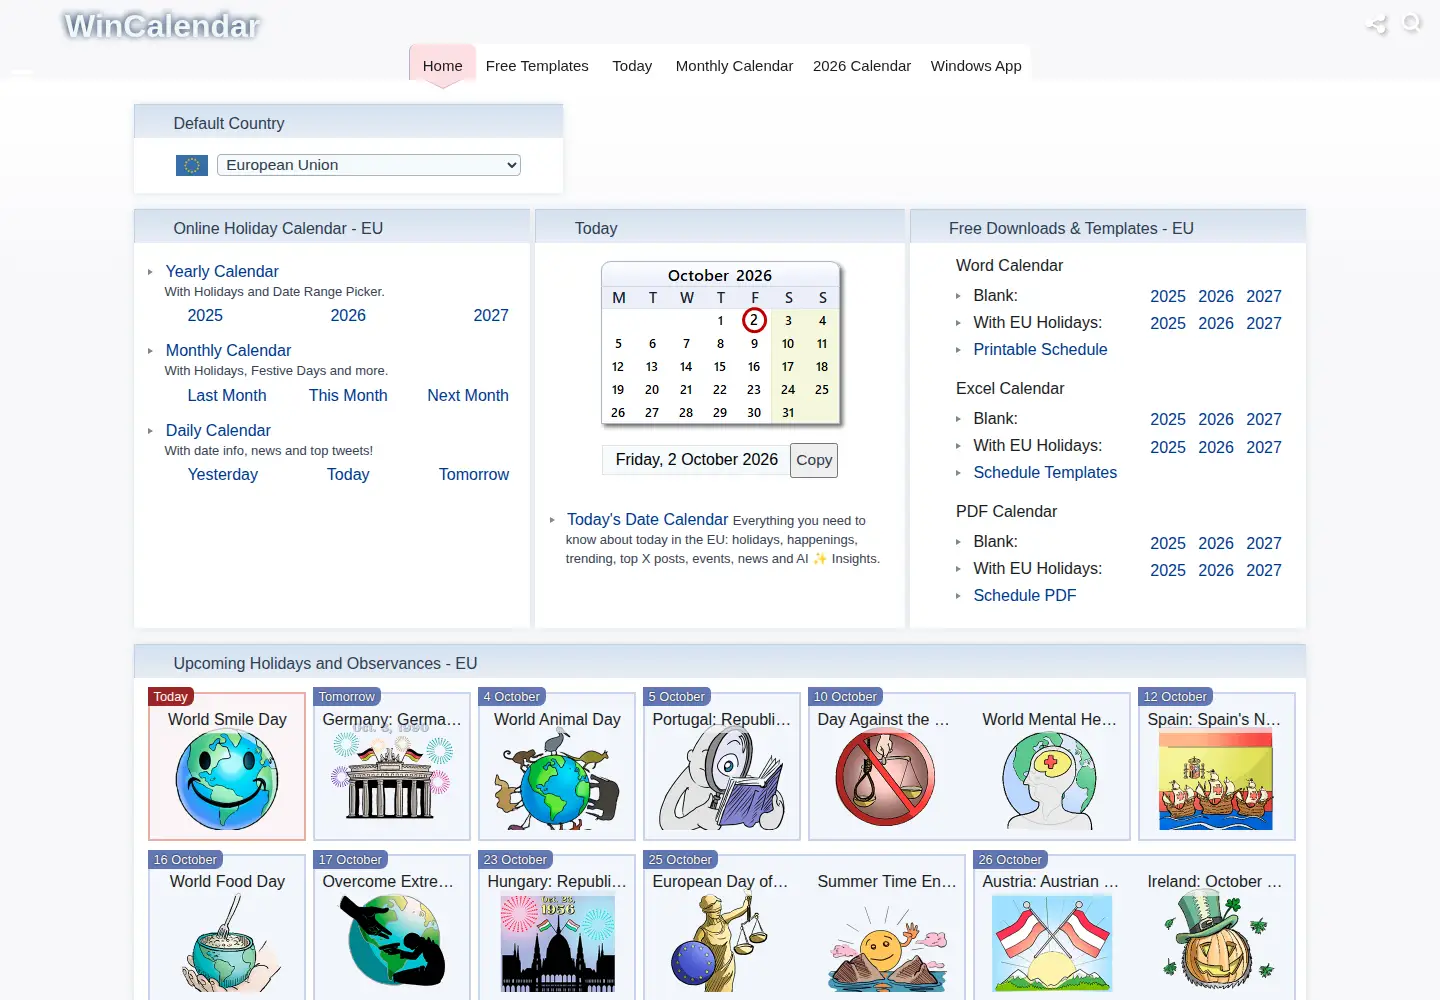Switch to the Home tab
The width and height of the screenshot is (1440, 1000).
[442, 66]
